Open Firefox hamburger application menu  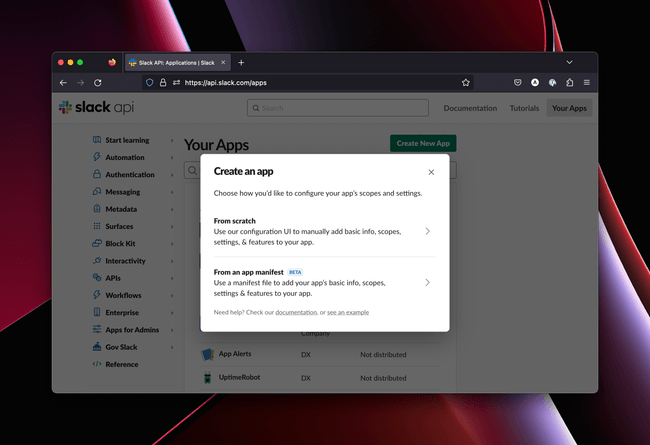click(587, 83)
